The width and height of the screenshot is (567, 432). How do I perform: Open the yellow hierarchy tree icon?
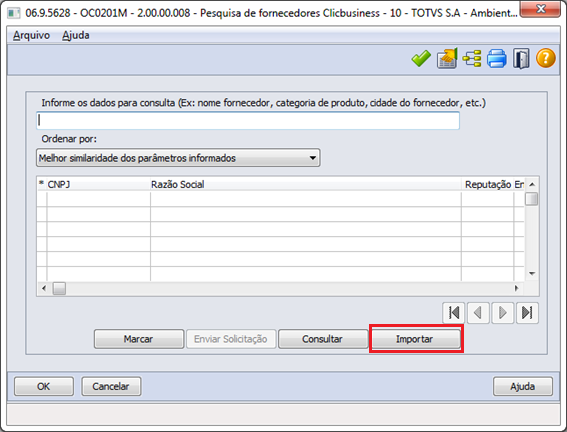[472, 58]
